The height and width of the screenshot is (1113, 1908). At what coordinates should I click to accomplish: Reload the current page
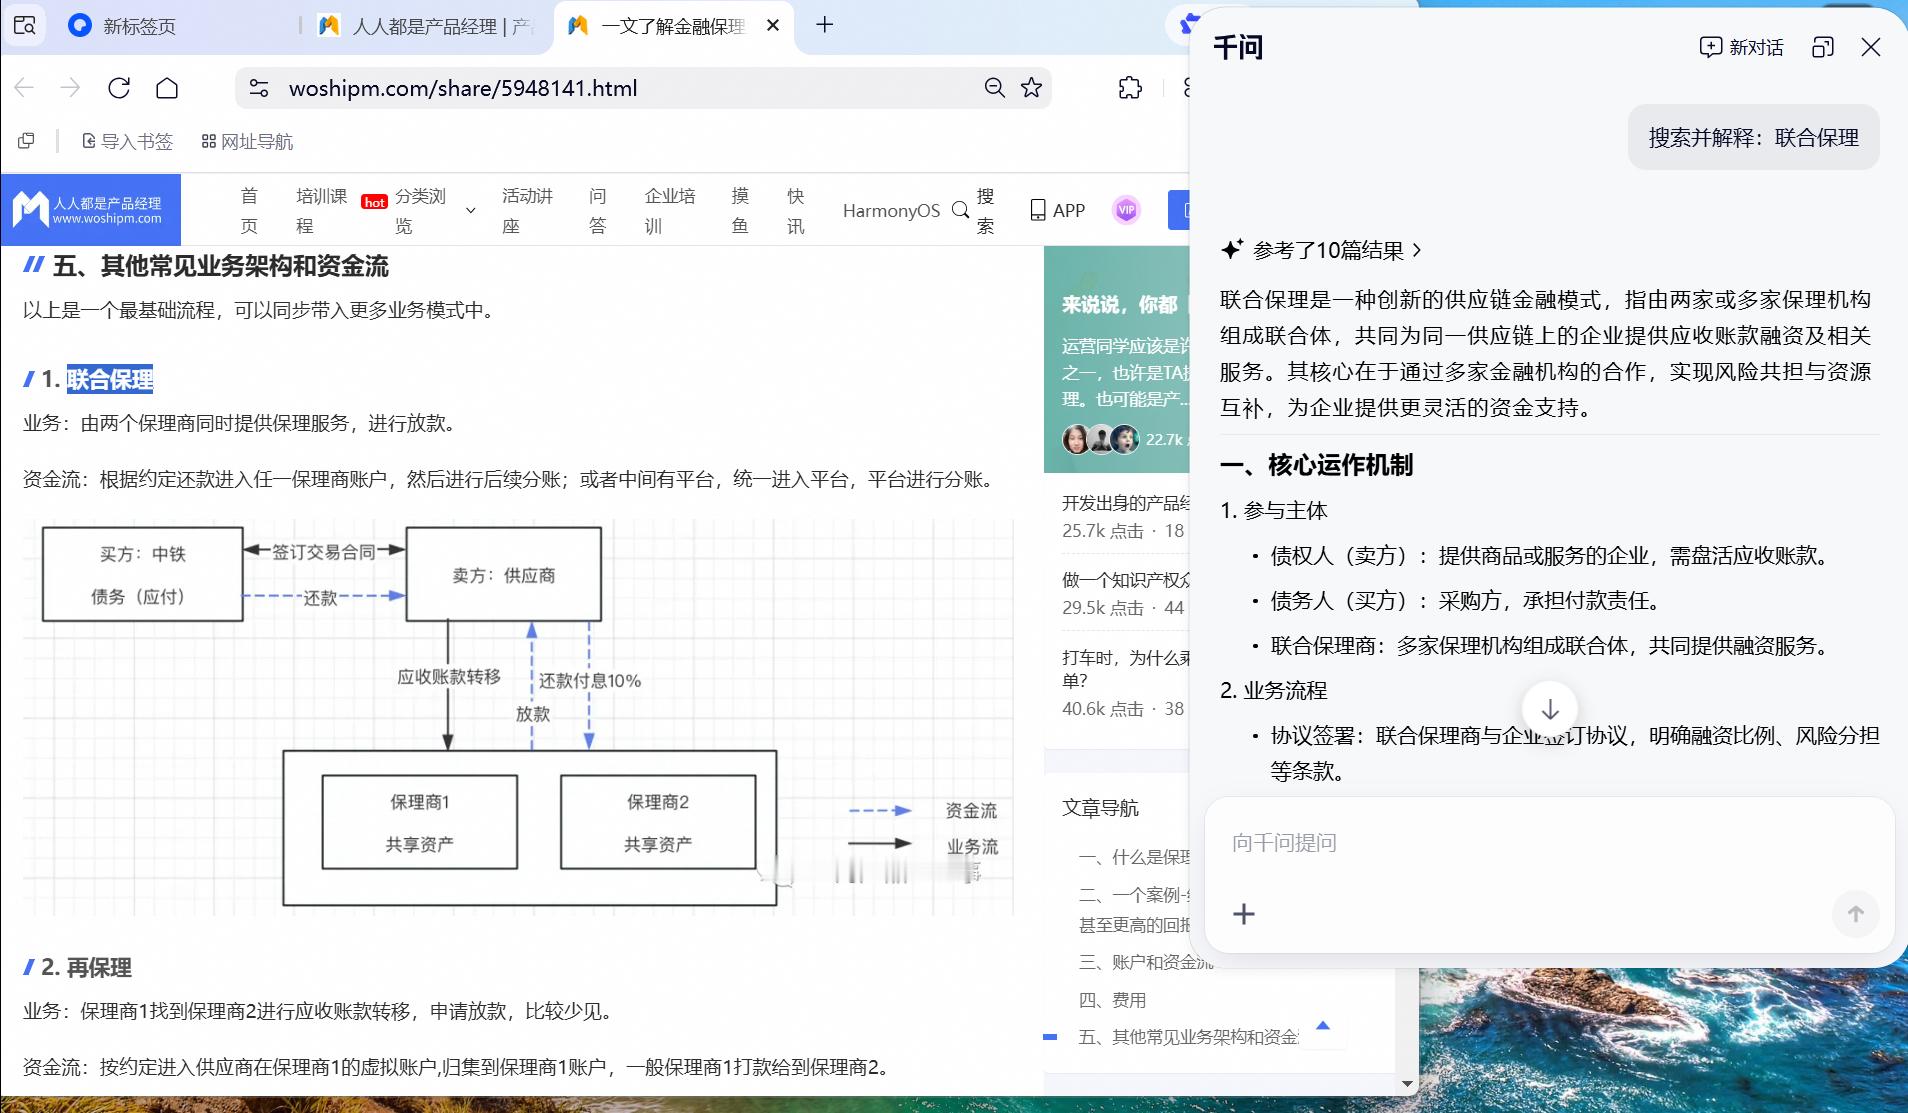119,88
